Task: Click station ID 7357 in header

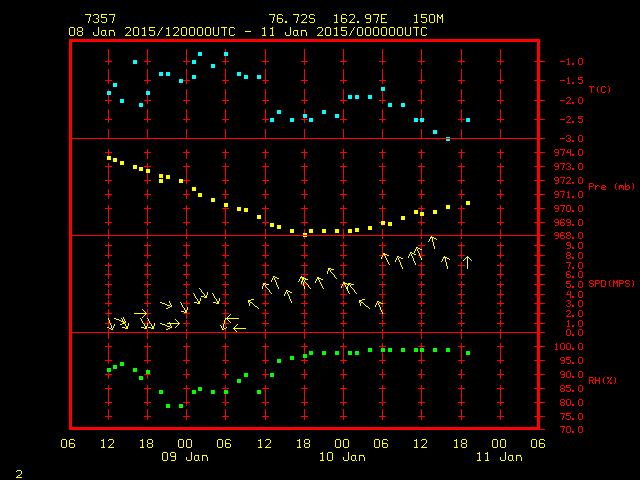Action: tap(99, 20)
